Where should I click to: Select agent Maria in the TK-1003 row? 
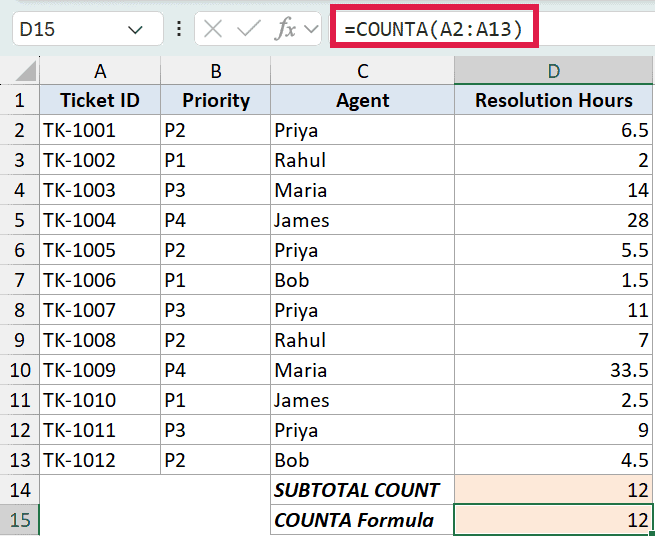click(x=363, y=190)
